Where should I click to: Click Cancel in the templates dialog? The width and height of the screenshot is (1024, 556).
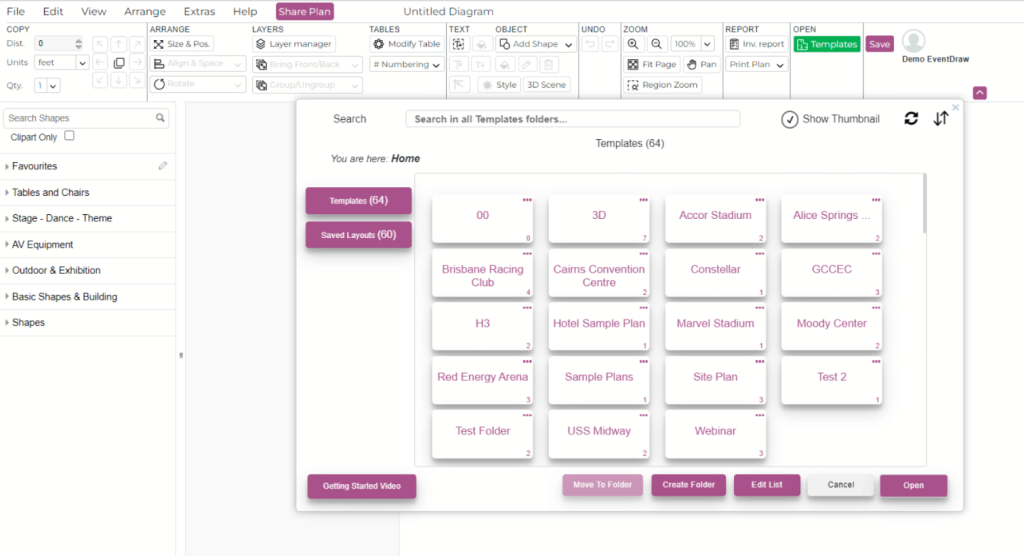(840, 485)
